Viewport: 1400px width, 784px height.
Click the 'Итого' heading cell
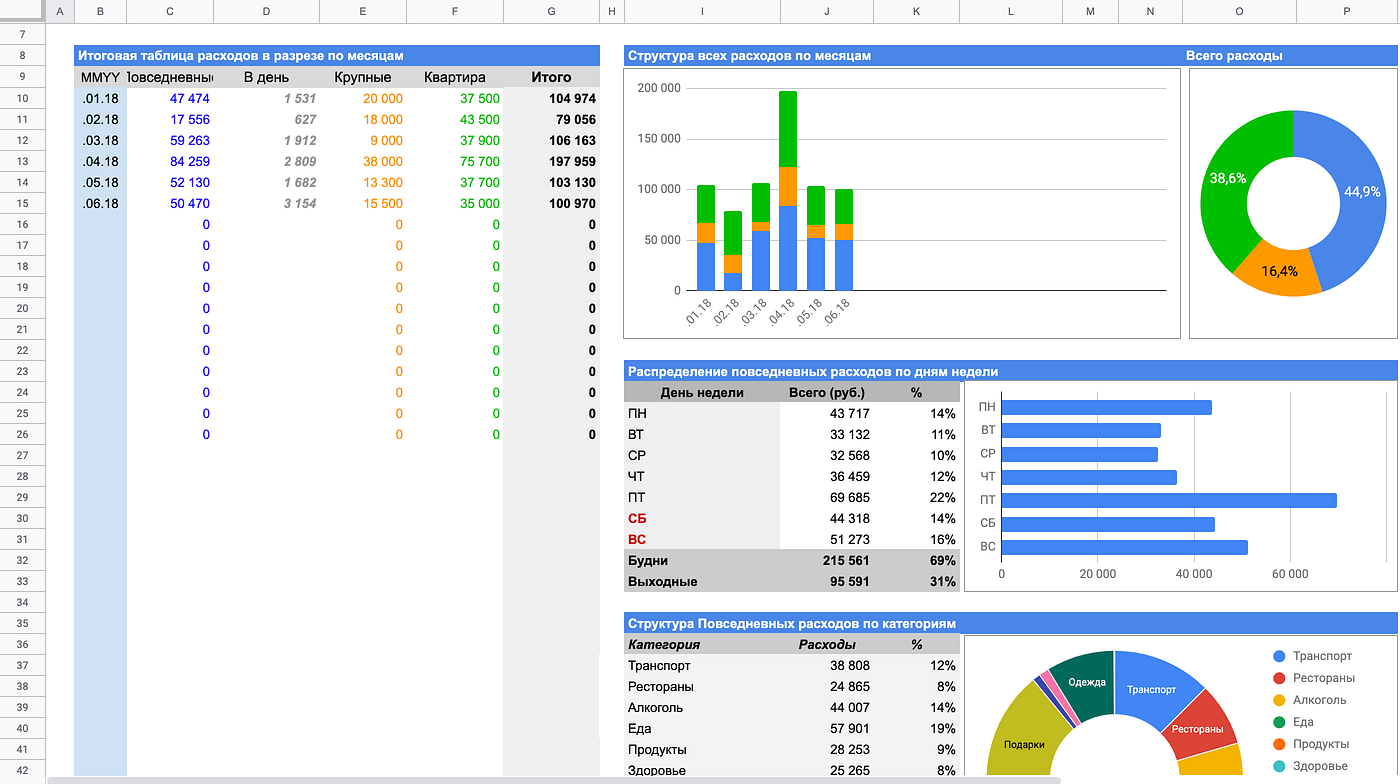coord(551,77)
